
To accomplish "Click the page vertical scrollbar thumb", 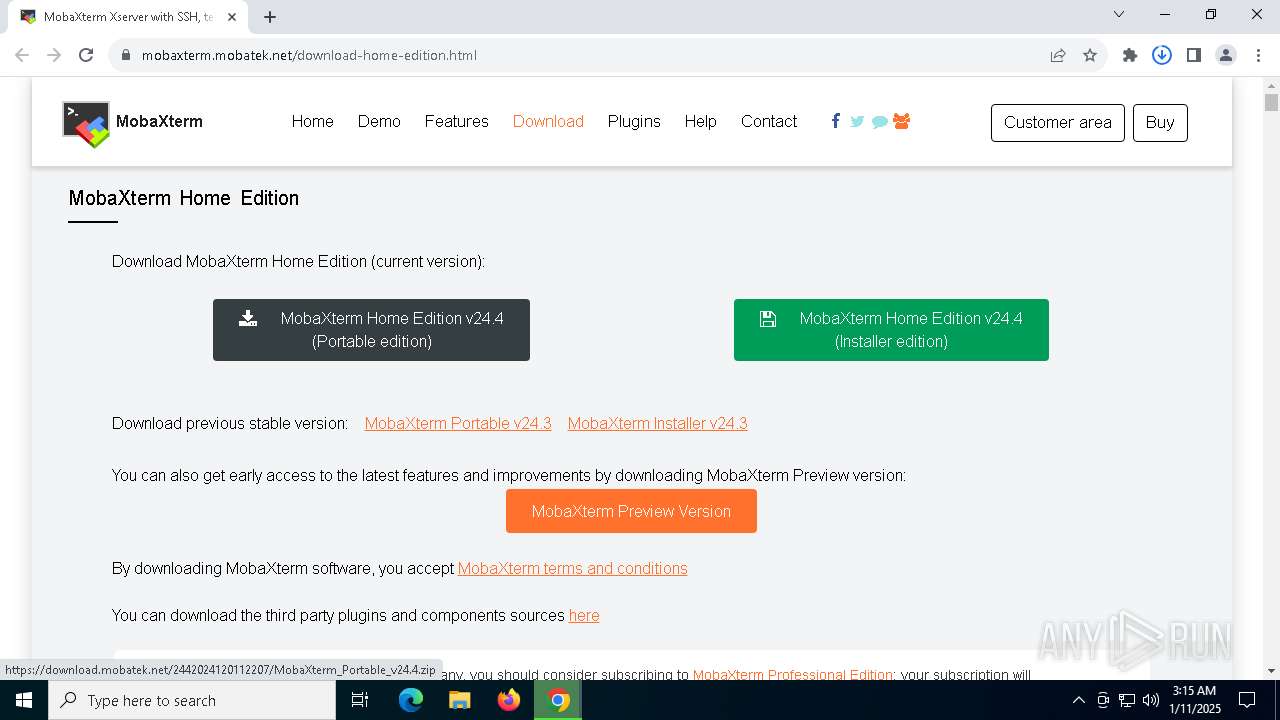I will pyautogui.click(x=1271, y=102).
